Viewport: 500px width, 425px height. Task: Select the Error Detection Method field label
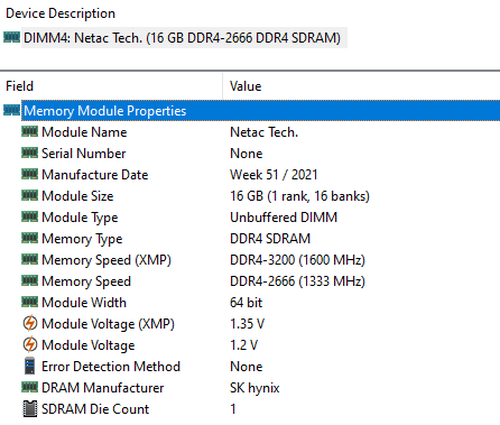[x=111, y=367]
